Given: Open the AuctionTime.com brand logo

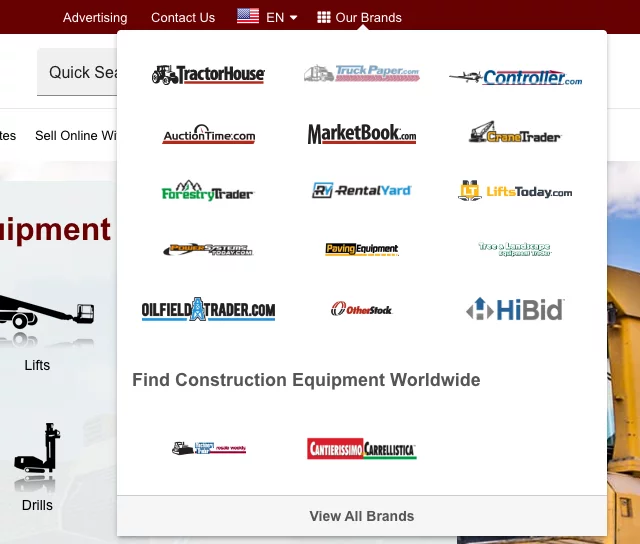Looking at the screenshot, I should [209, 134].
